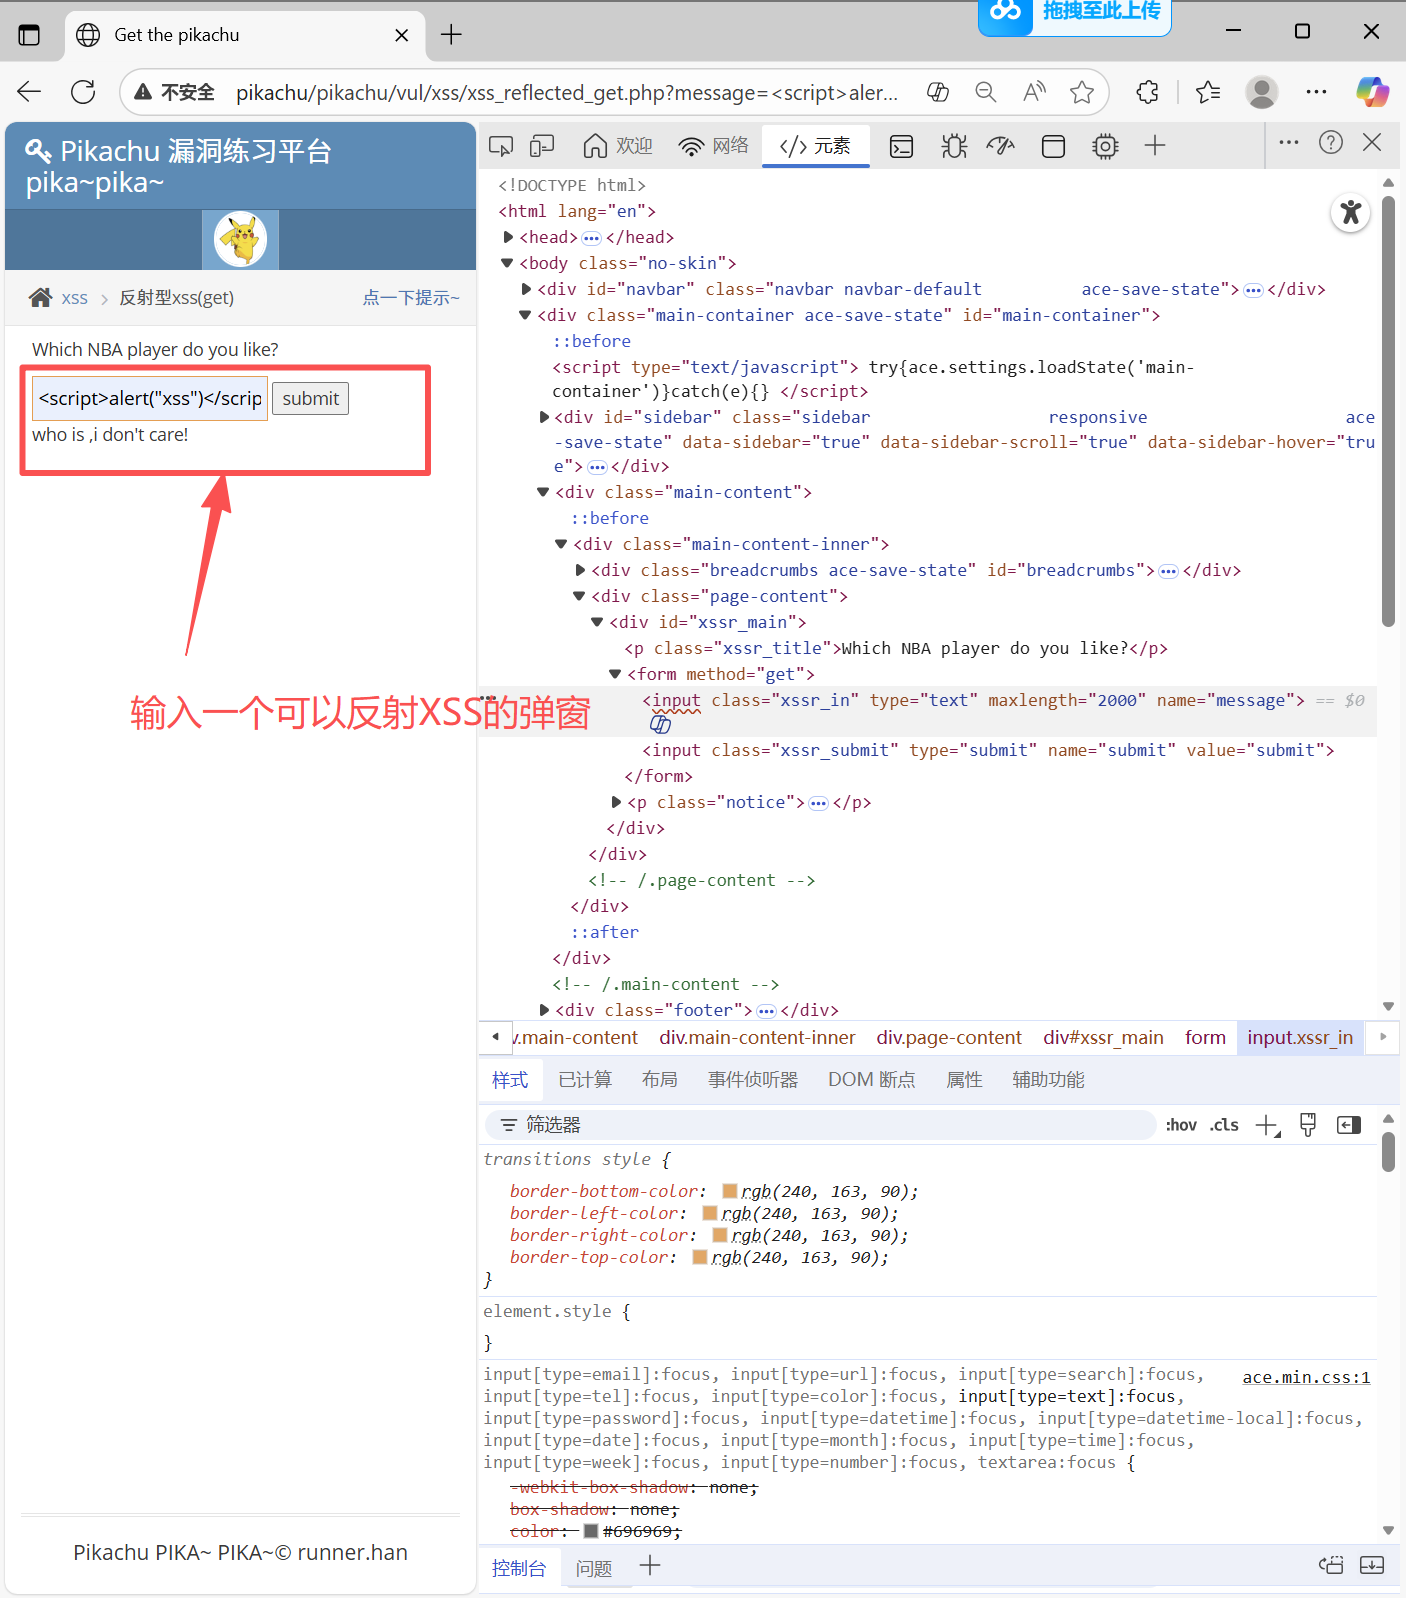Open DevTools help question mark icon
Screen dimensions: 1406x1598
click(1331, 142)
